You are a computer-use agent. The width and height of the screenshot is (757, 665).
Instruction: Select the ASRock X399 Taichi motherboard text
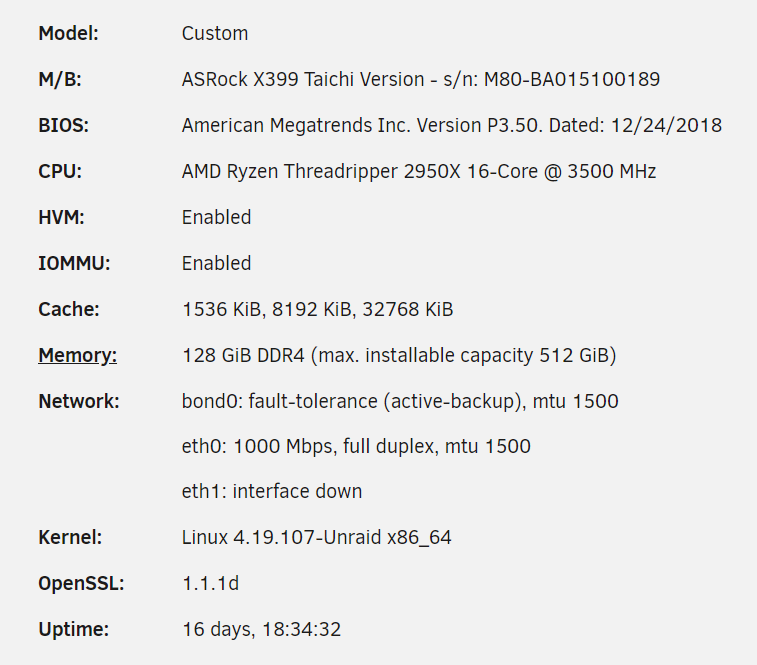tap(303, 79)
